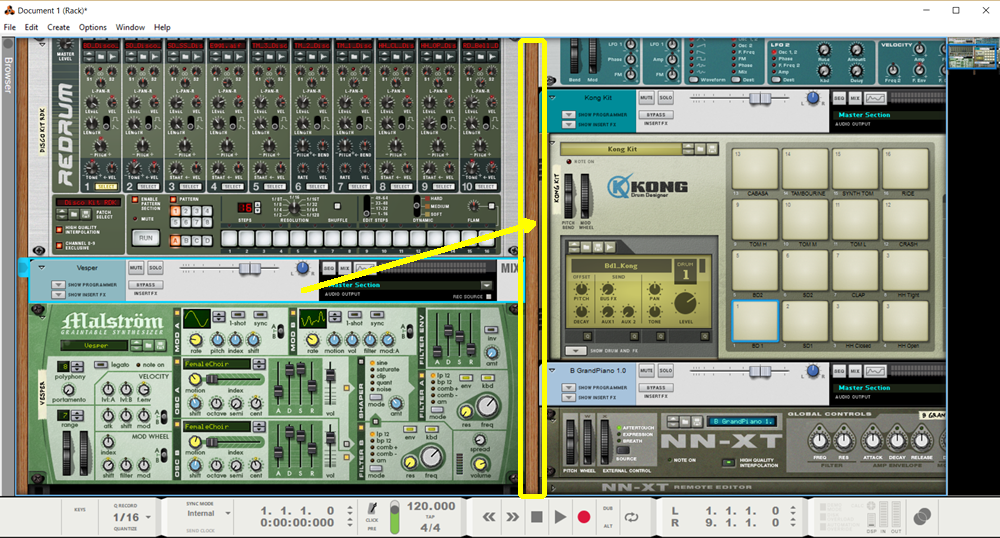Viewport: 1000px width, 538px height.
Task: Click SEQ button on Vesper channel
Action: tap(328, 268)
